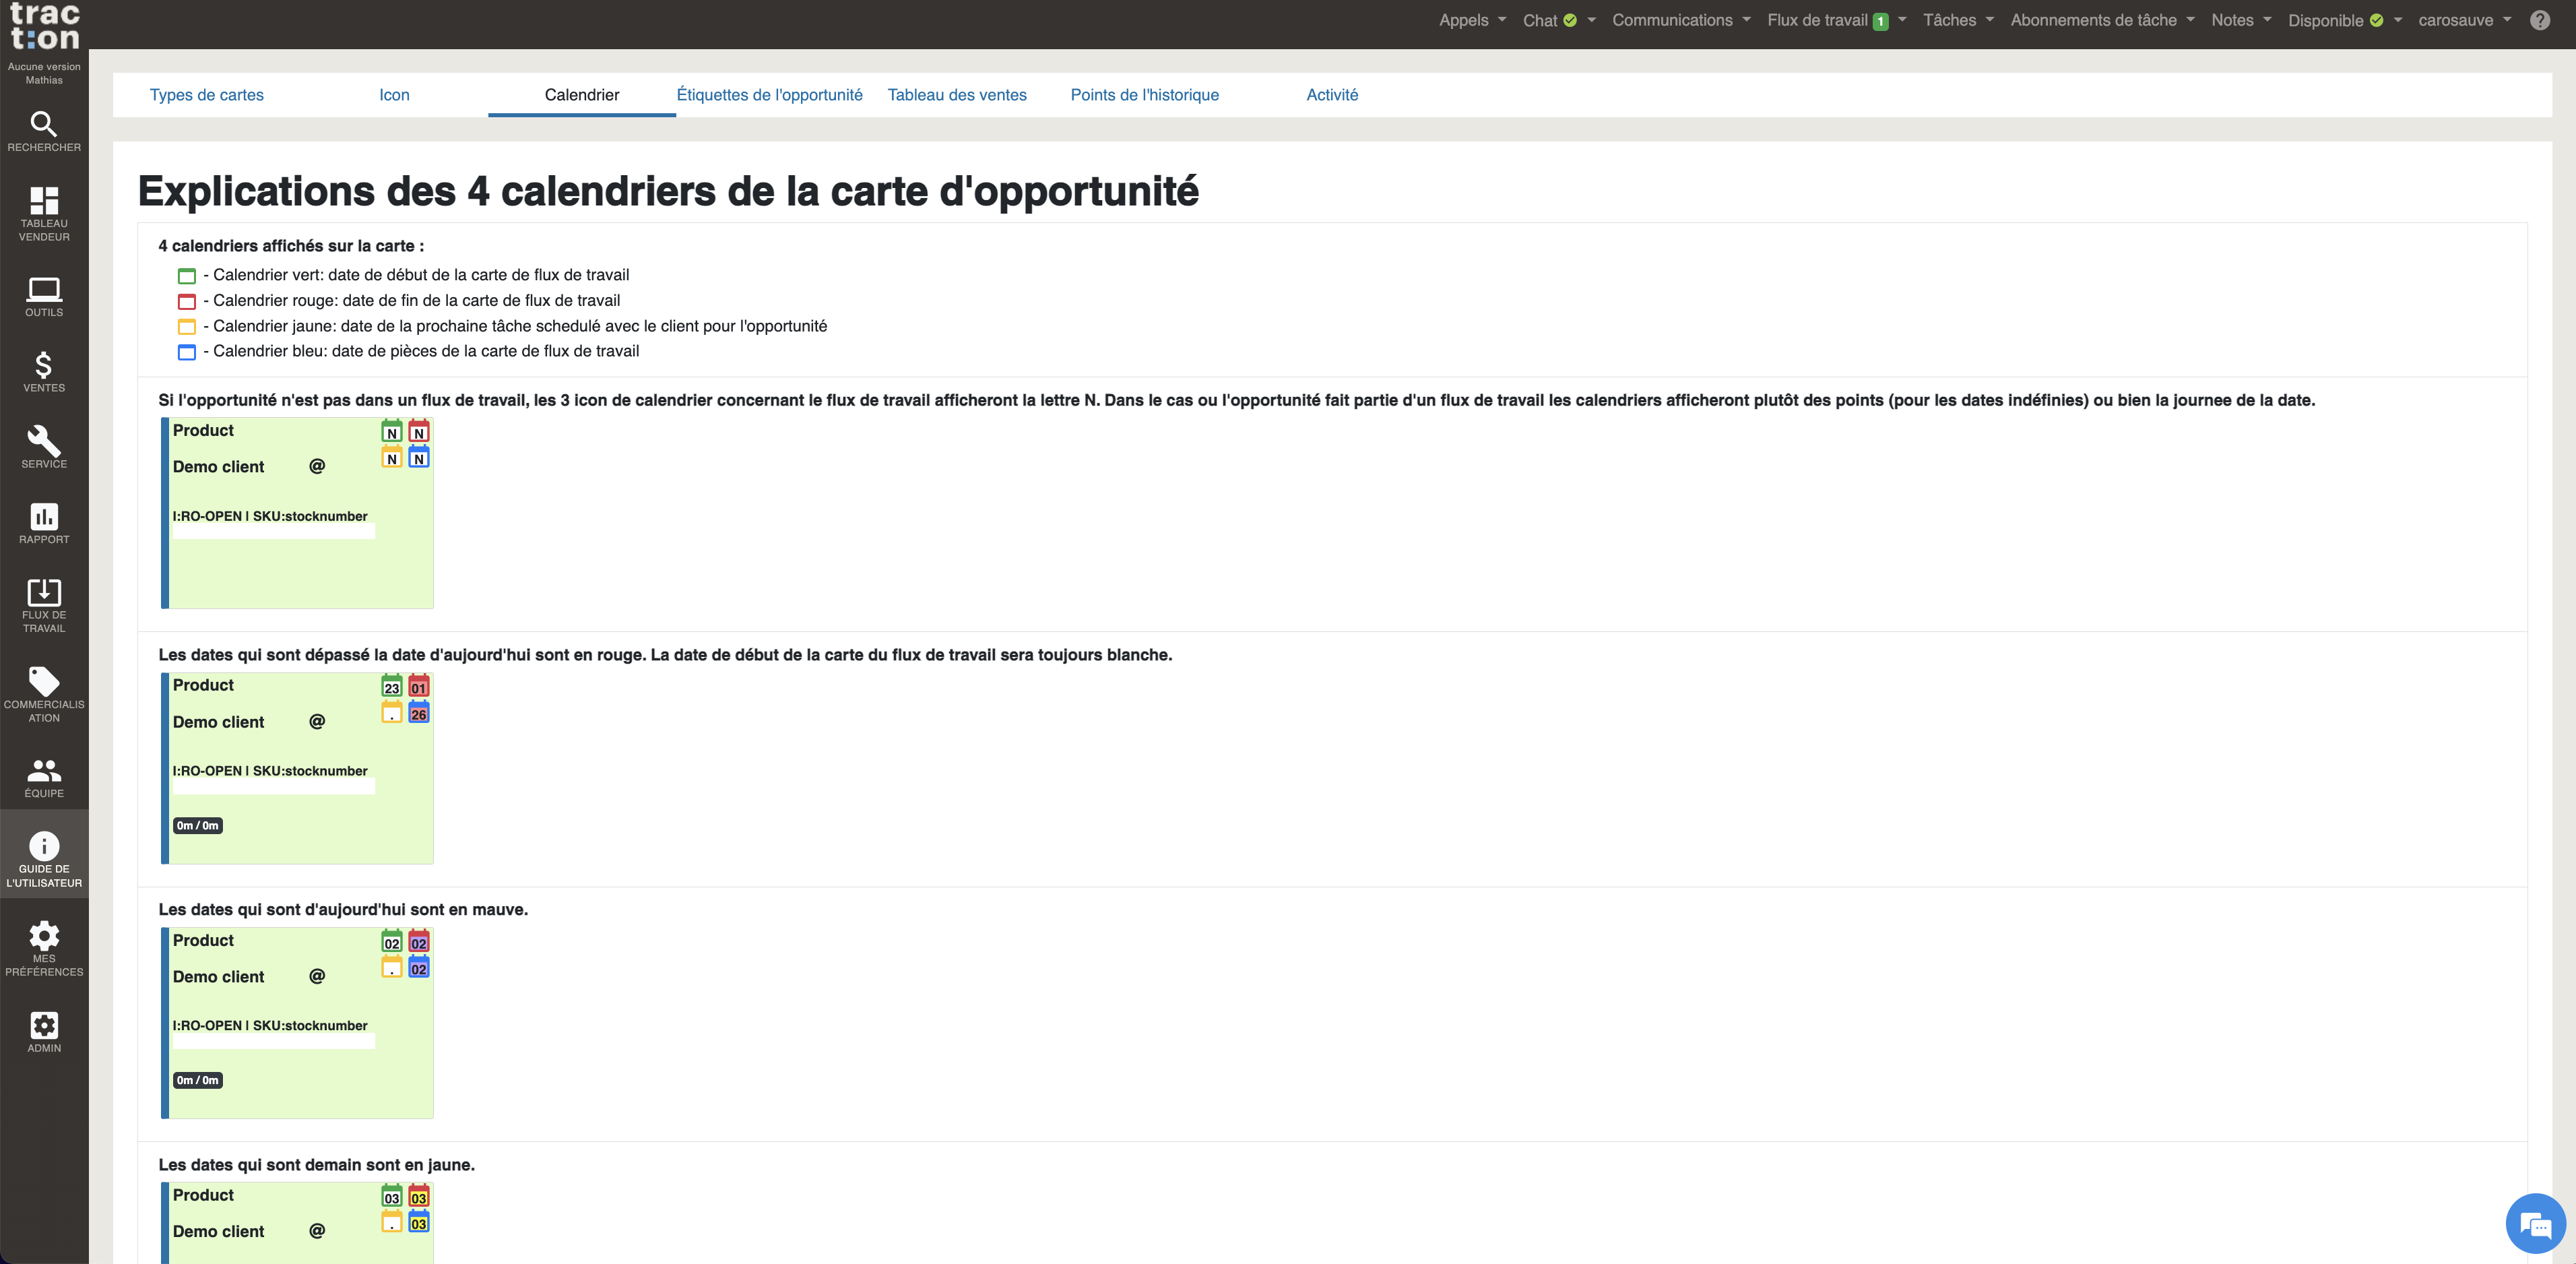
Task: Click the @ symbol on the first card
Action: click(317, 466)
